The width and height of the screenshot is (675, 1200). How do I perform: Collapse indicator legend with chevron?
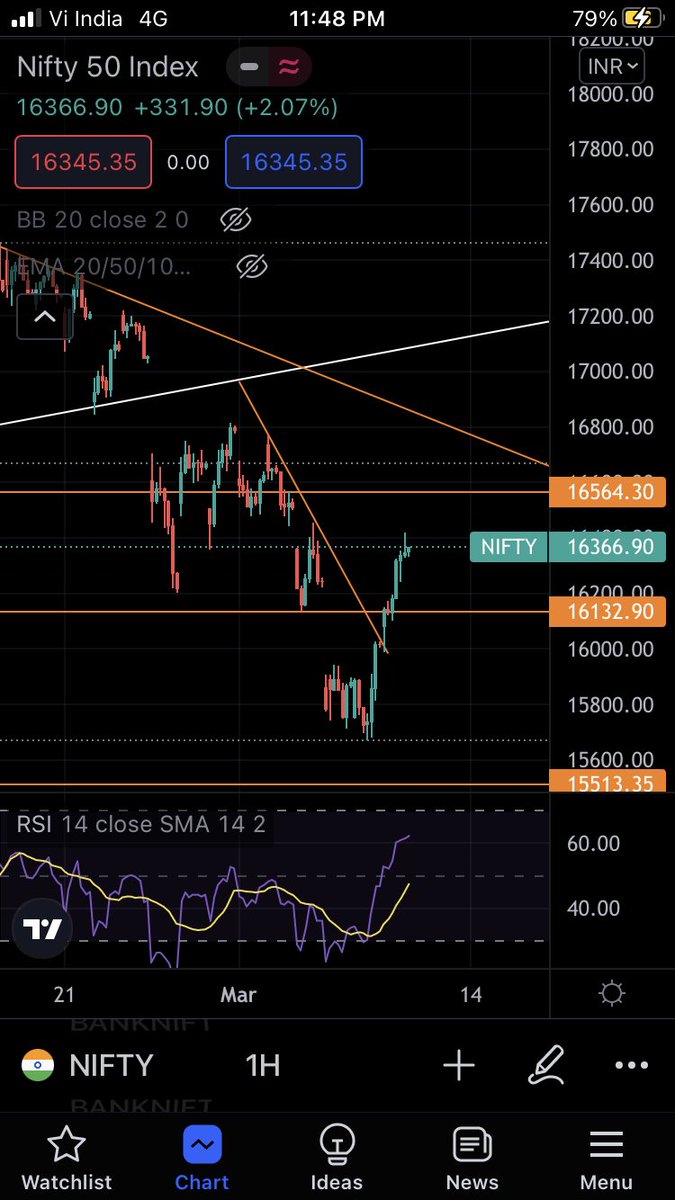pyautogui.click(x=44, y=318)
